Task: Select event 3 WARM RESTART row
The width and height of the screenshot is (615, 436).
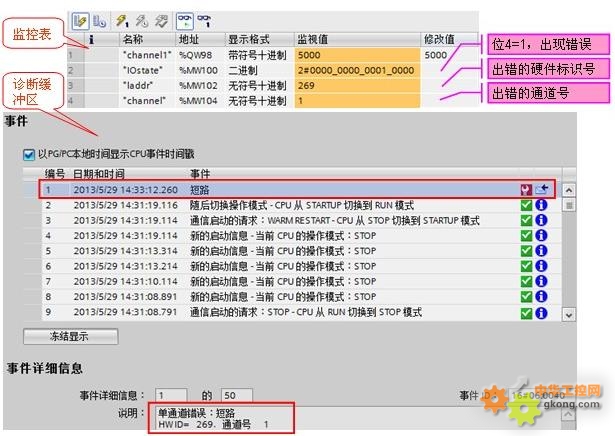Action: click(292, 220)
